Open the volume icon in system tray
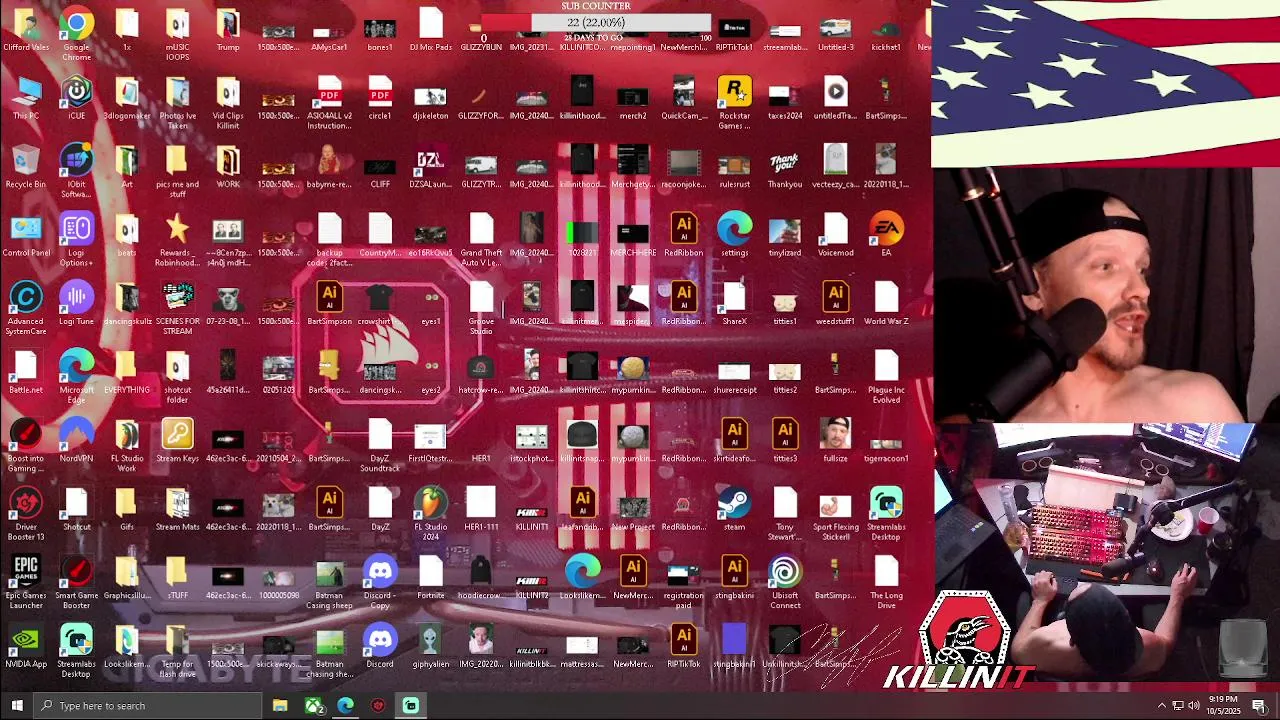The width and height of the screenshot is (1280, 720). point(1193,706)
